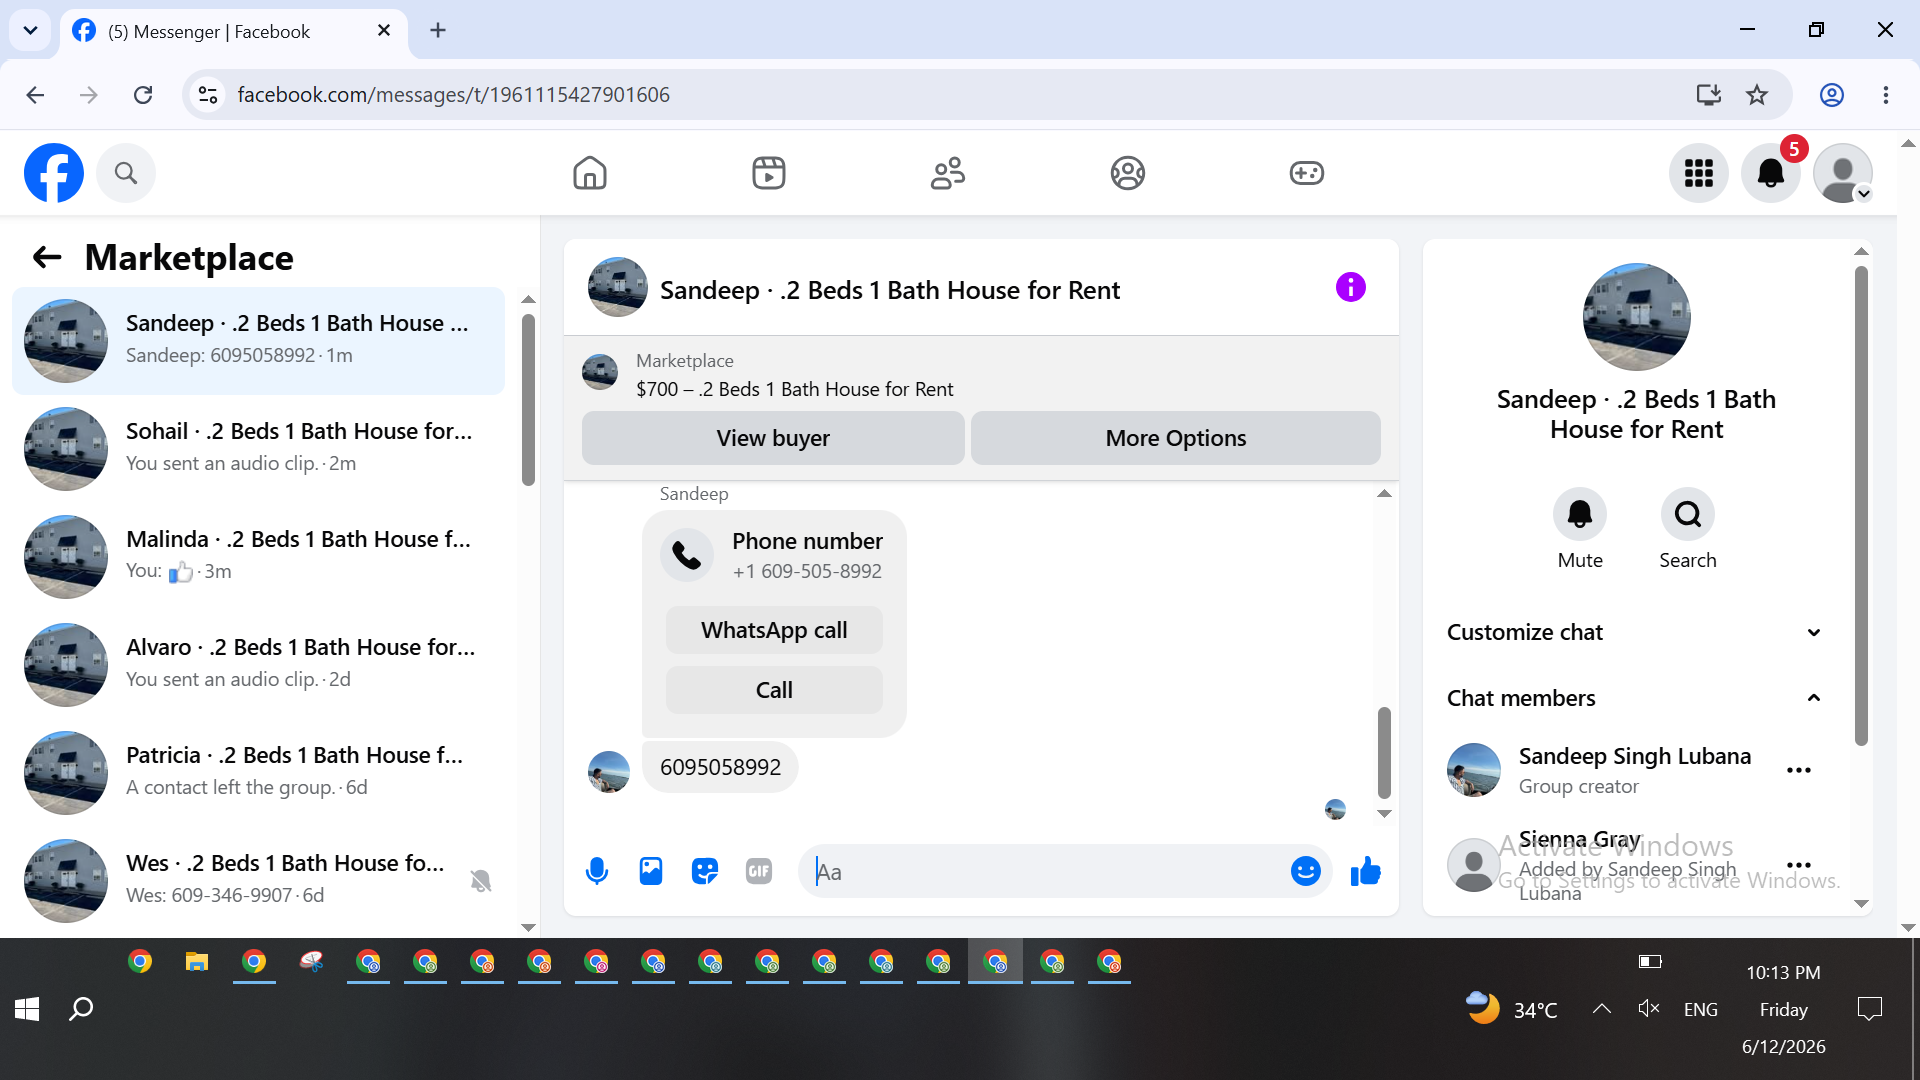The height and width of the screenshot is (1080, 1920).
Task: Go to the Home feed icon
Action: tap(590, 173)
